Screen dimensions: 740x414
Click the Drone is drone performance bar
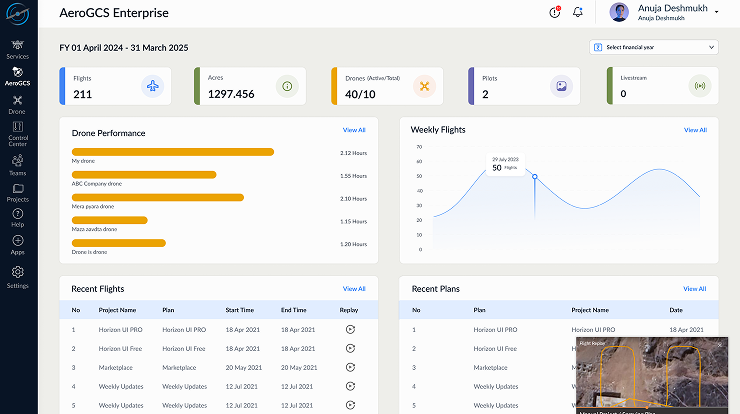118,243
